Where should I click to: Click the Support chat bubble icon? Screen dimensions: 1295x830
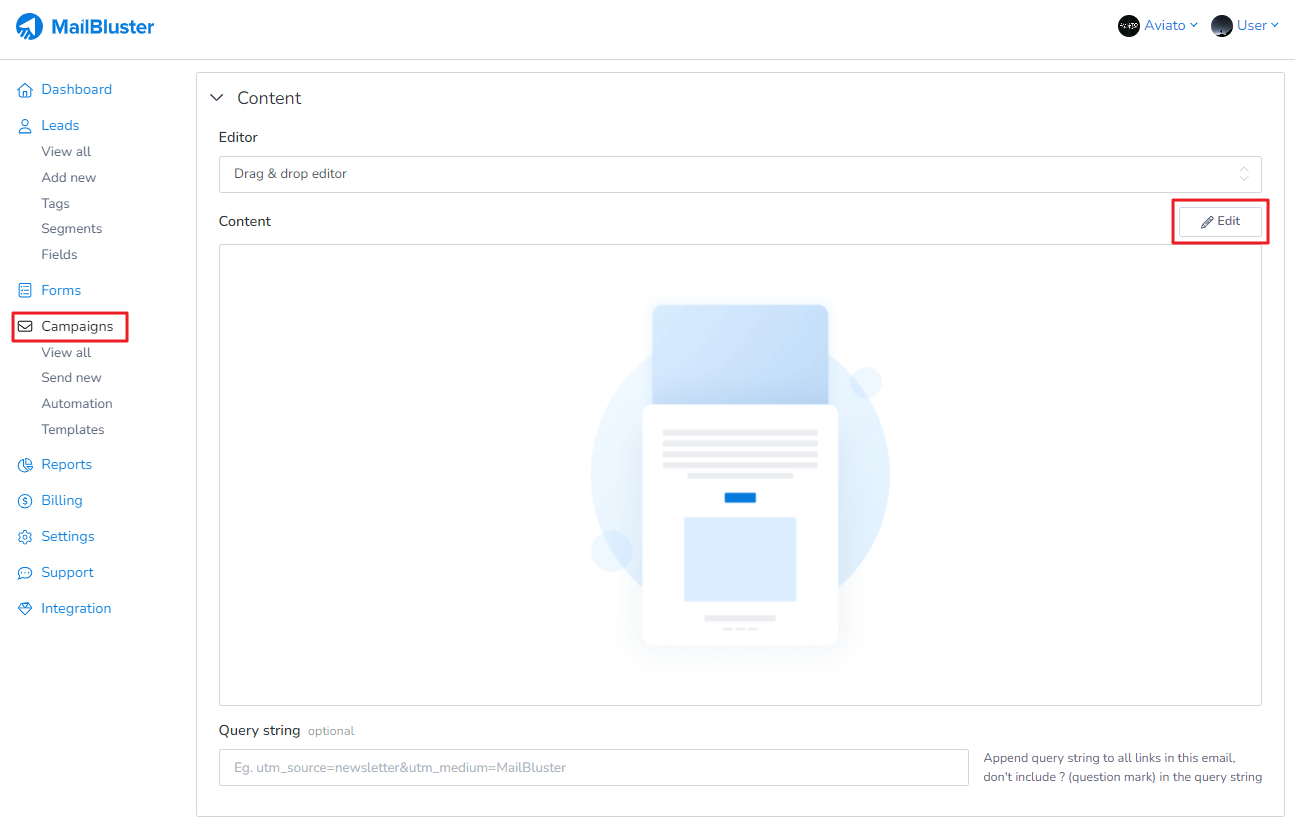pos(25,573)
